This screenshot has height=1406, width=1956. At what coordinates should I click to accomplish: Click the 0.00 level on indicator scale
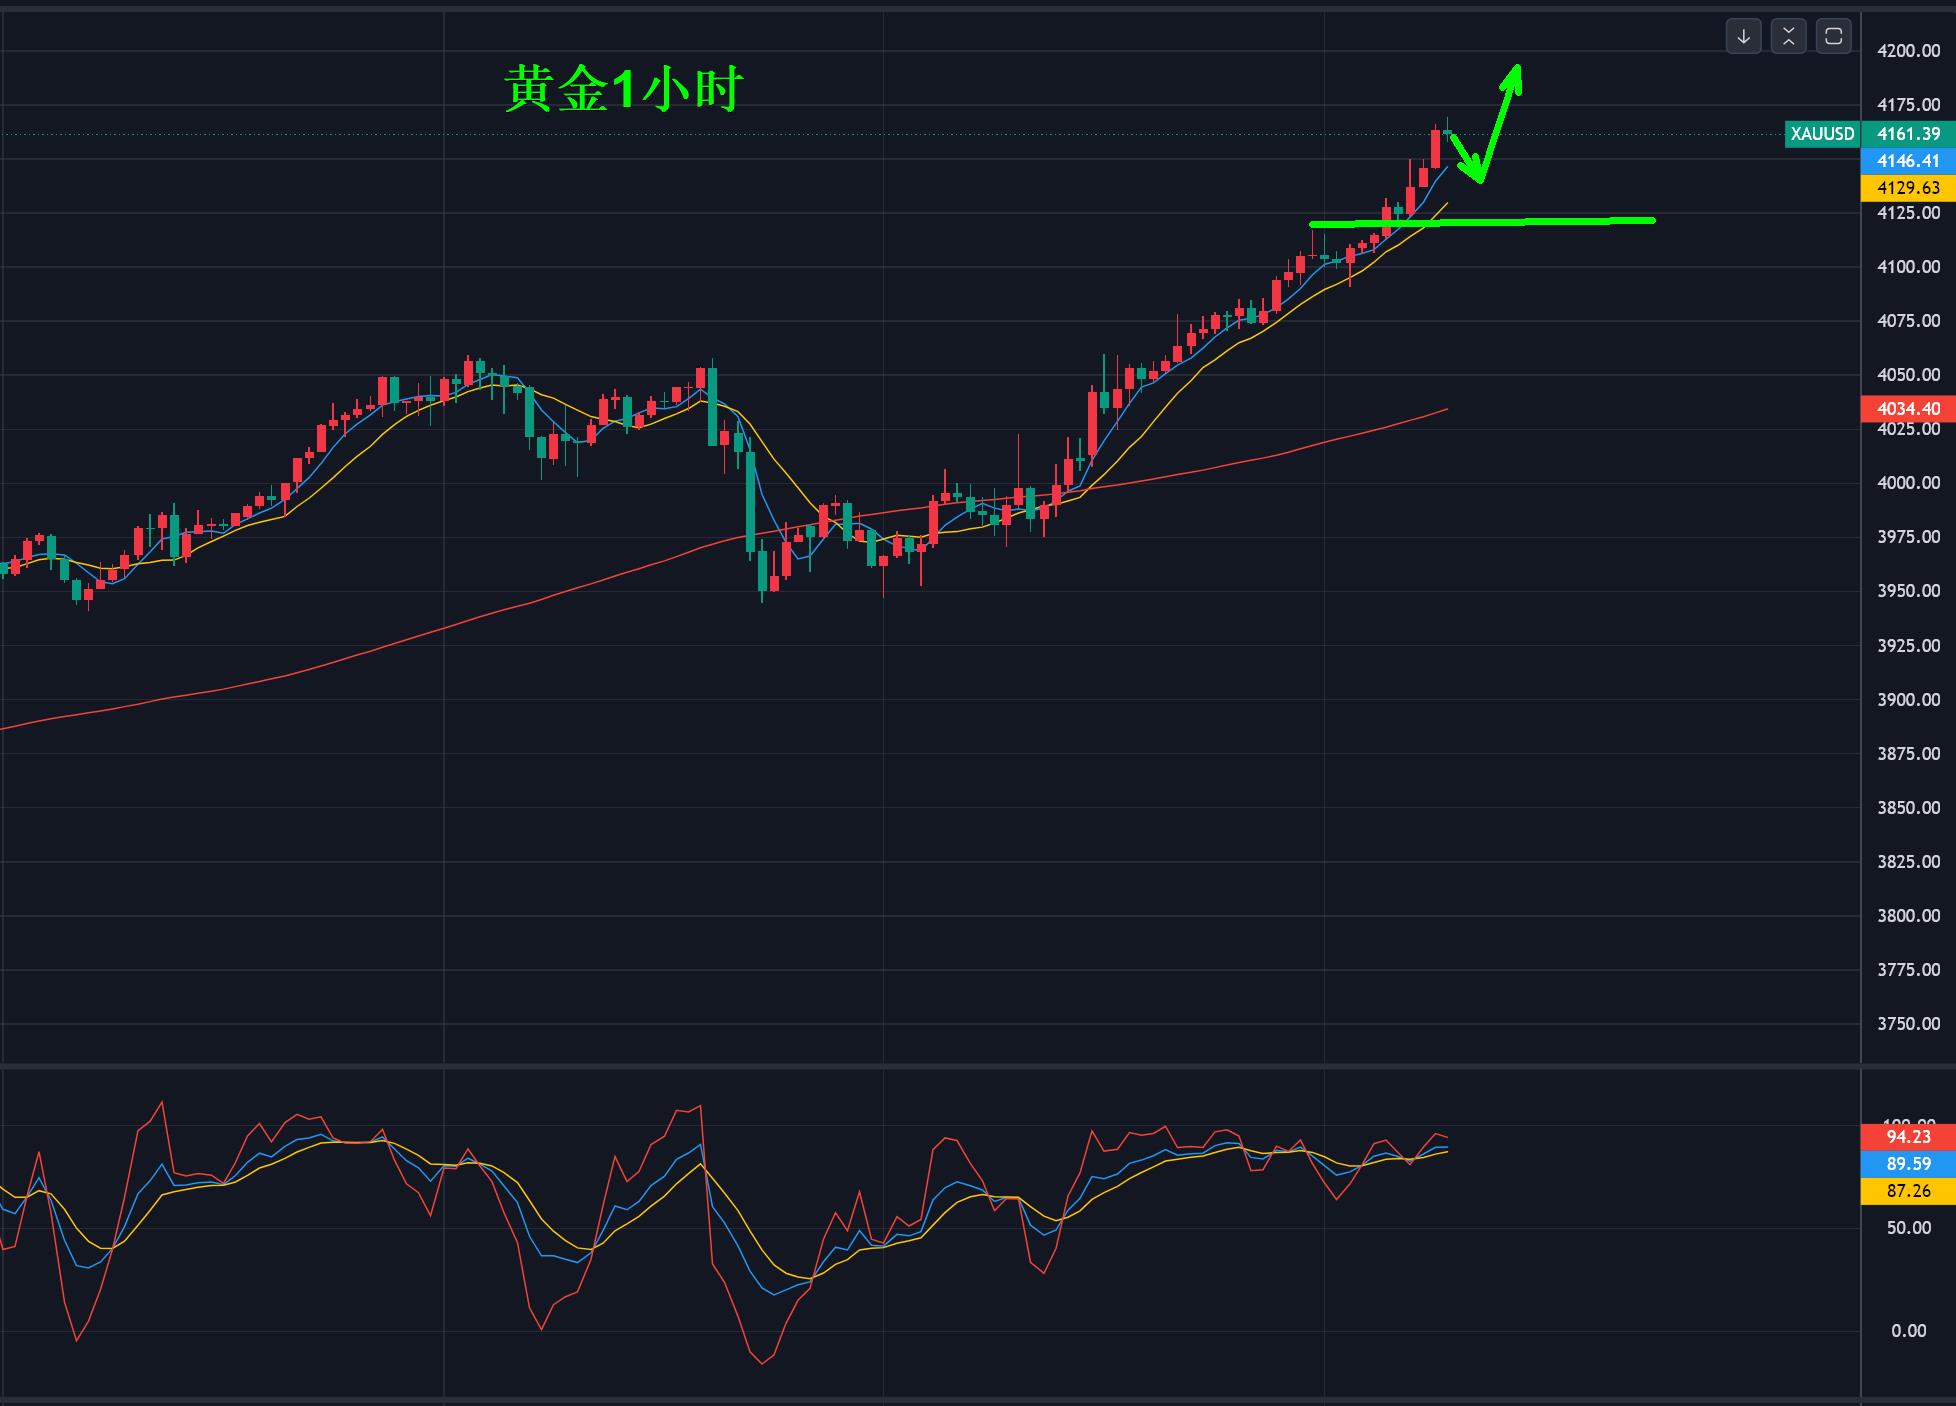(1908, 1331)
